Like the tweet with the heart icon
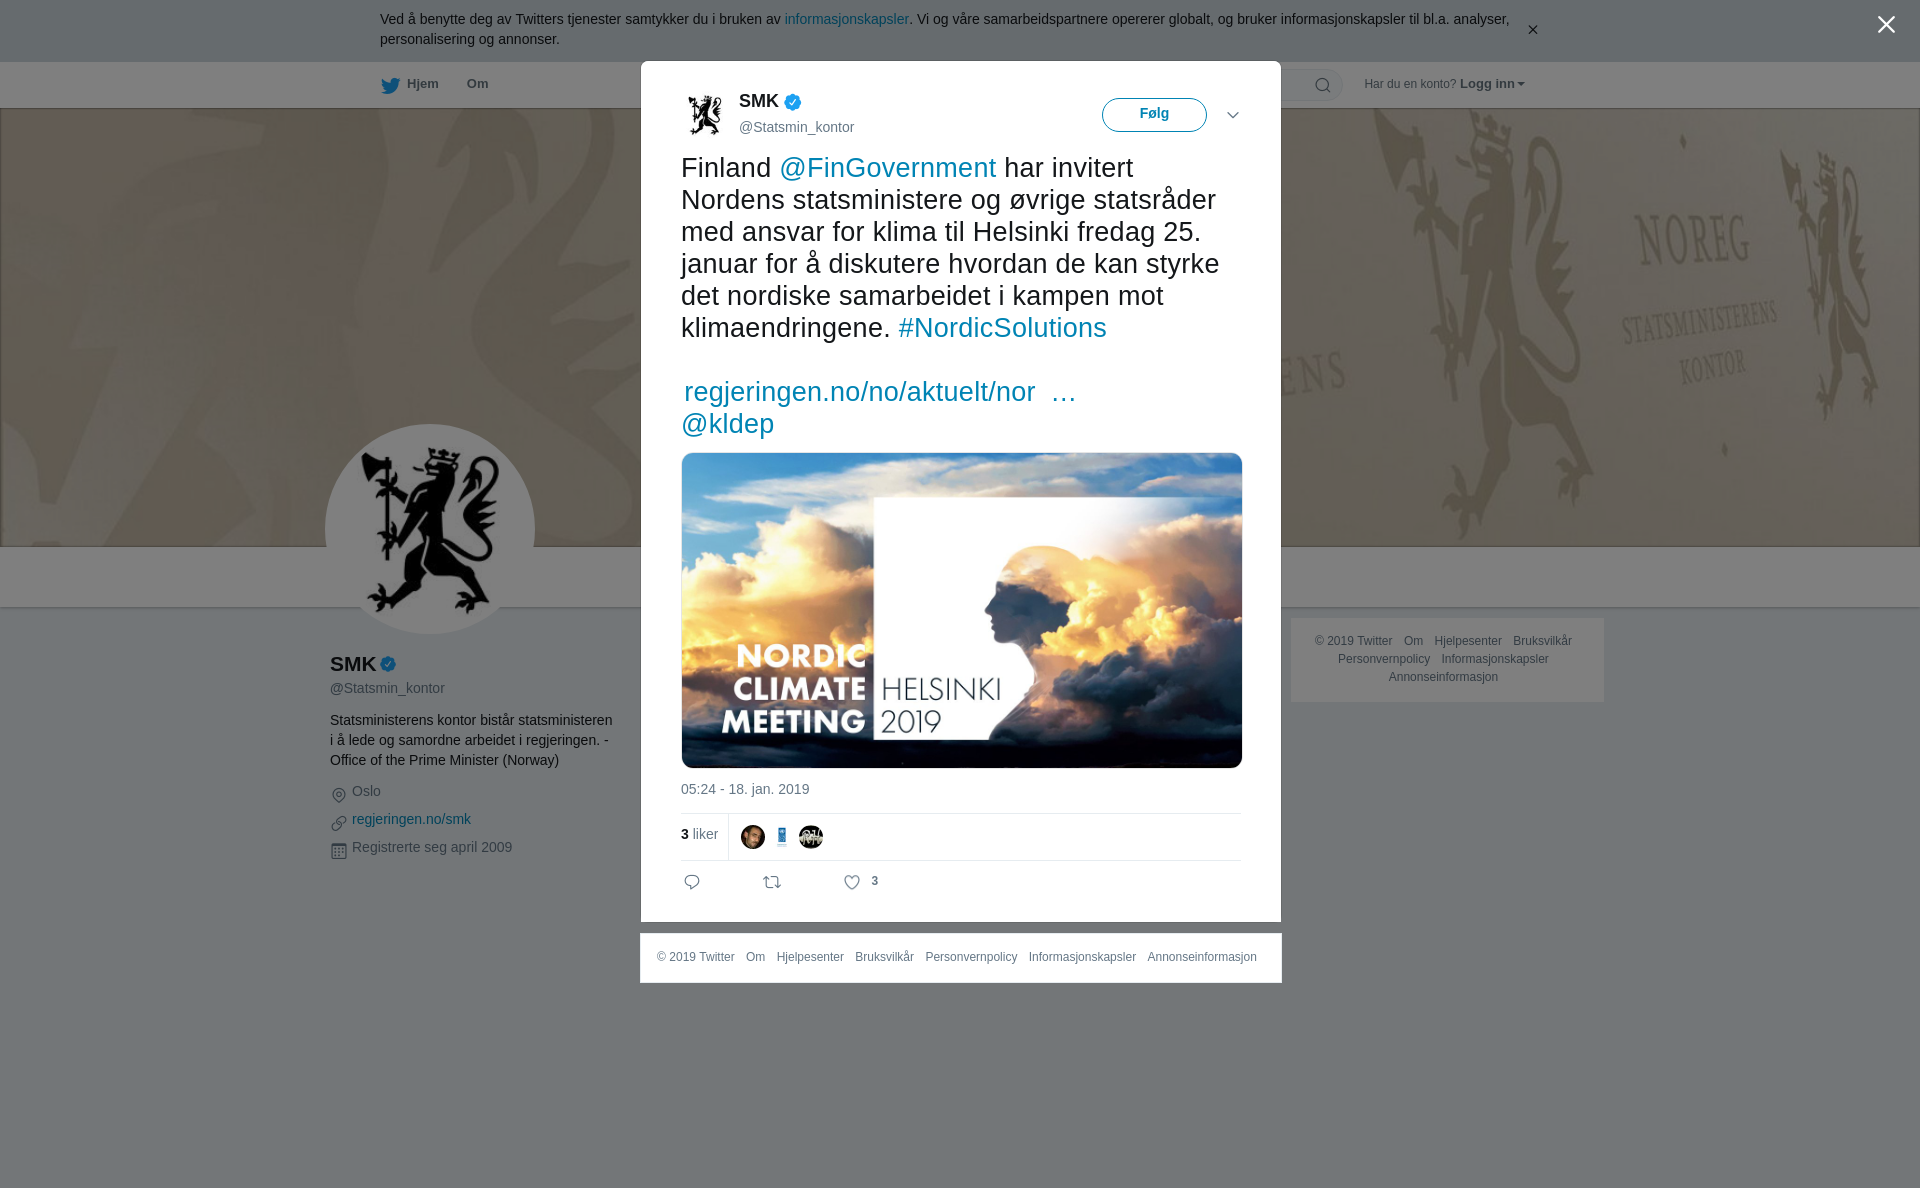 click(x=852, y=882)
